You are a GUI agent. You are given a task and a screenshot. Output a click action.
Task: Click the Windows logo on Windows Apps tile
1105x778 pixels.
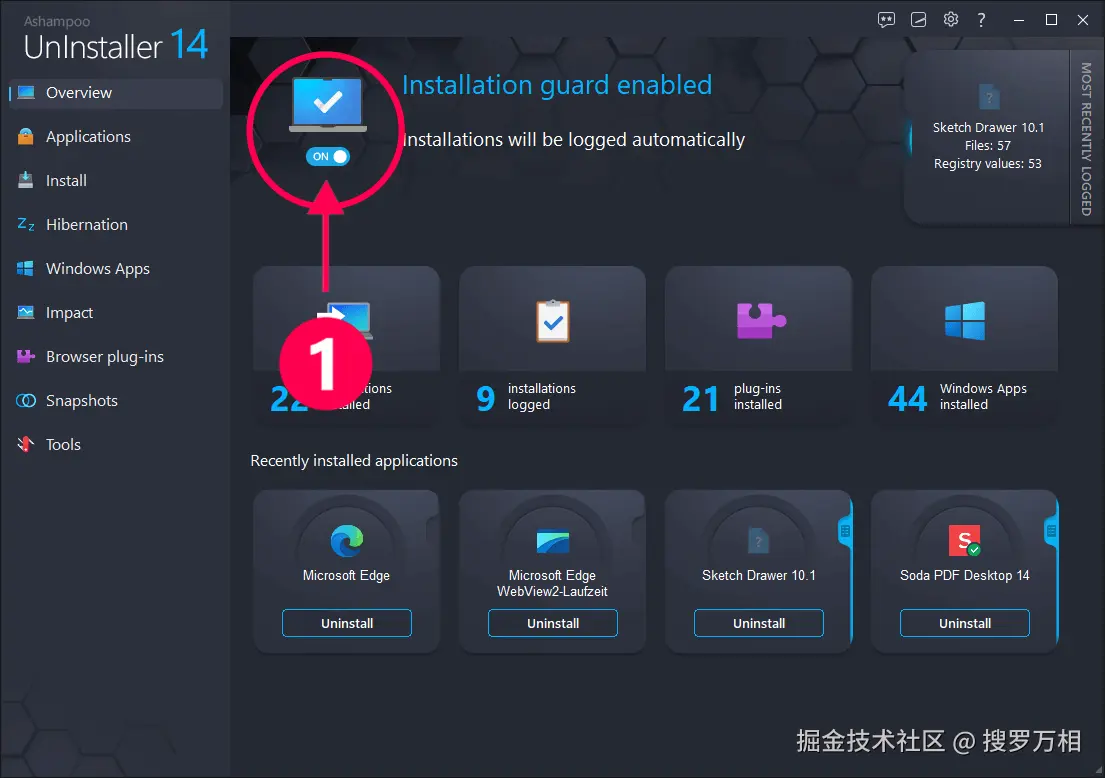click(x=965, y=321)
